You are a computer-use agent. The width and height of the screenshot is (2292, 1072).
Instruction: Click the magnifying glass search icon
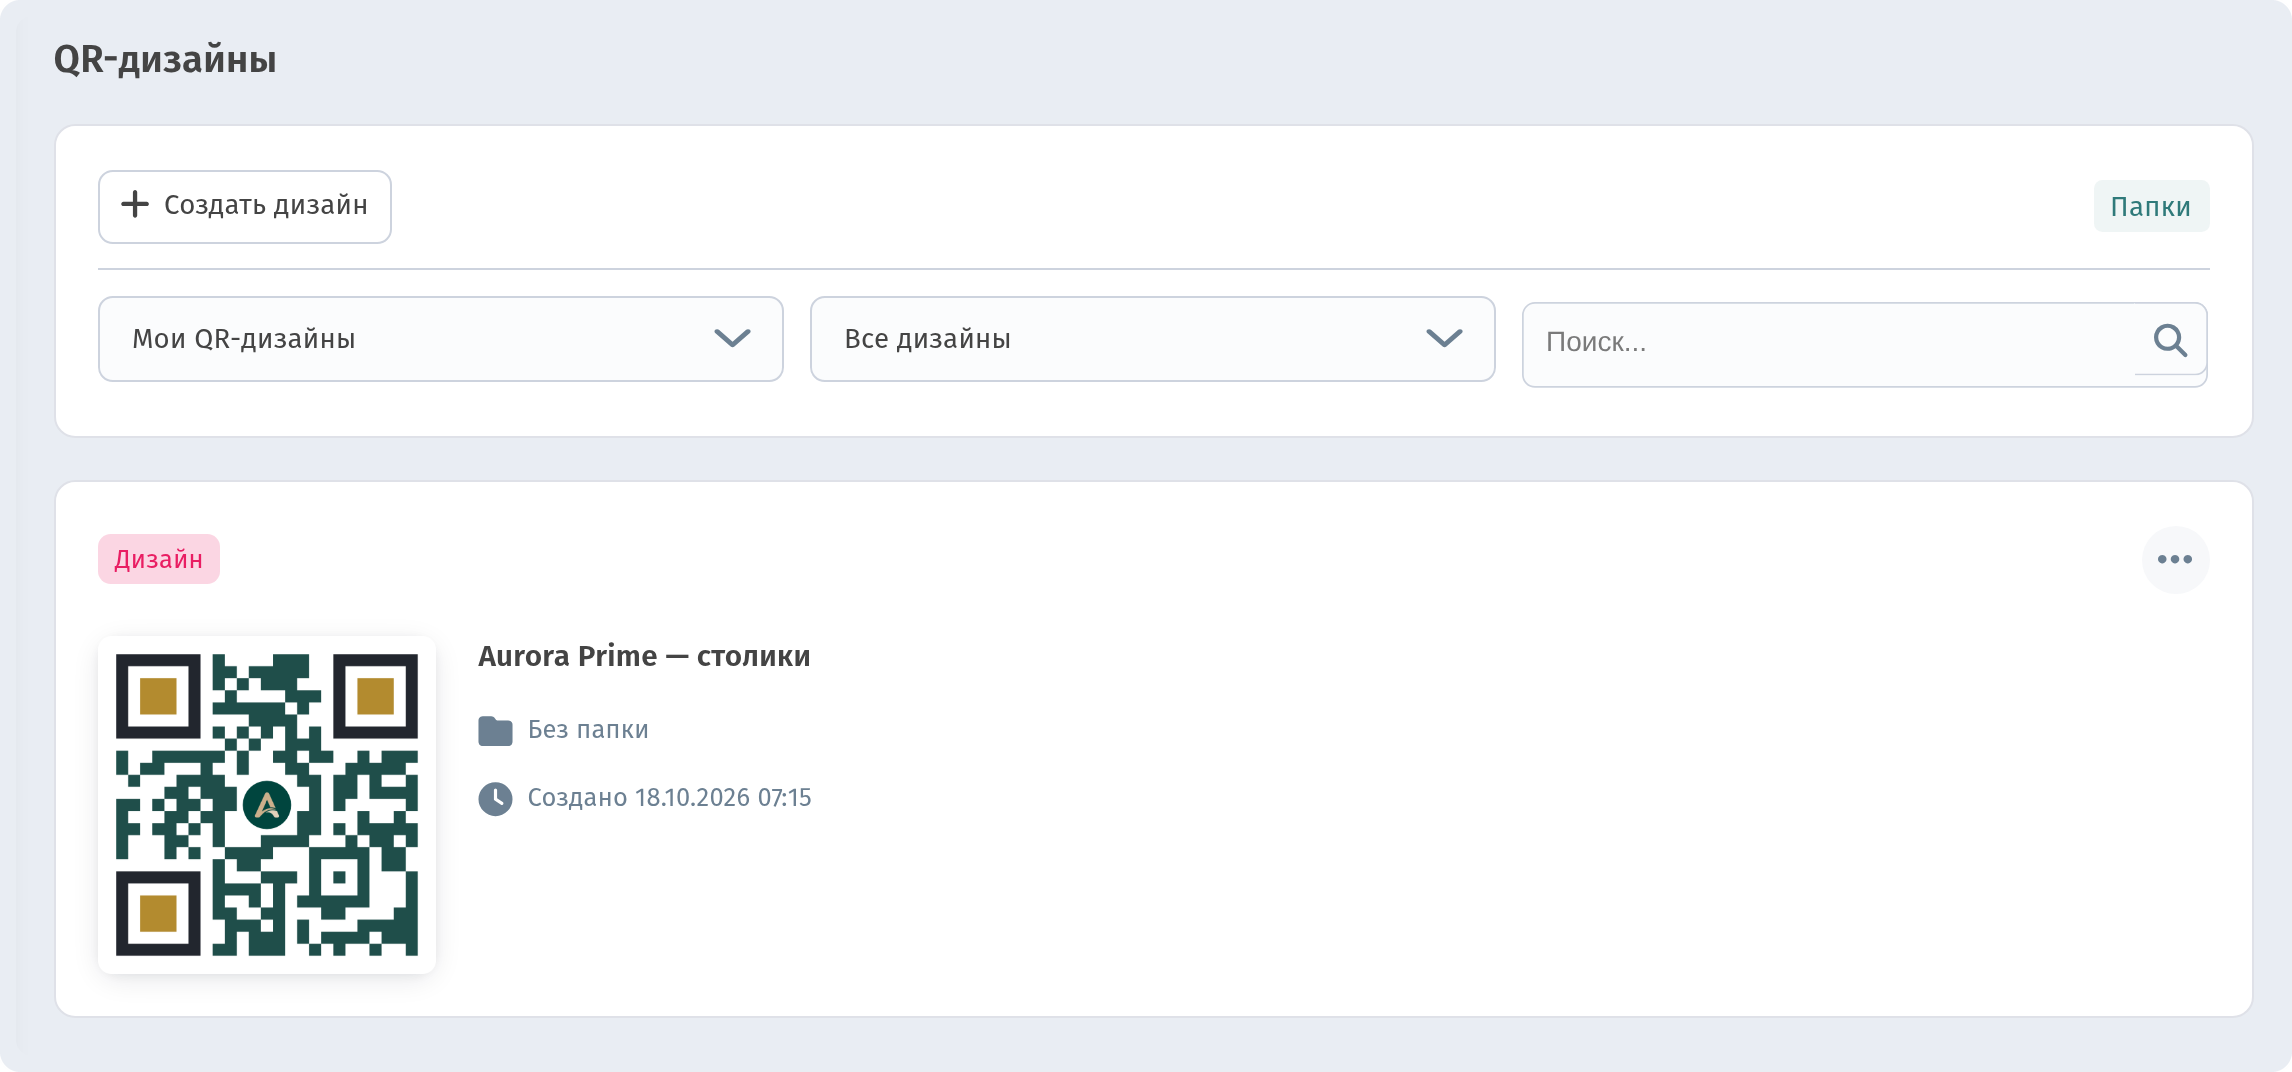point(2170,340)
